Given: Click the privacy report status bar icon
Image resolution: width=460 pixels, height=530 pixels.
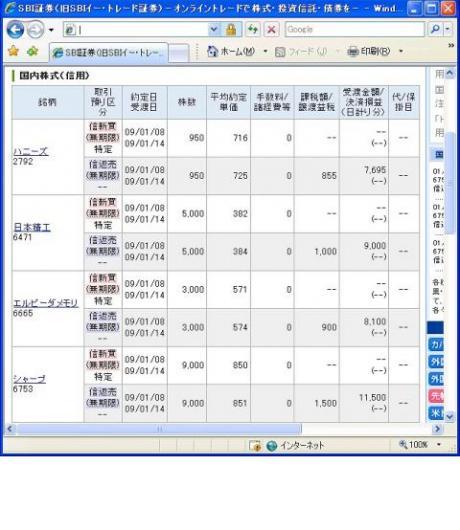Looking at the screenshot, I should [255, 445].
